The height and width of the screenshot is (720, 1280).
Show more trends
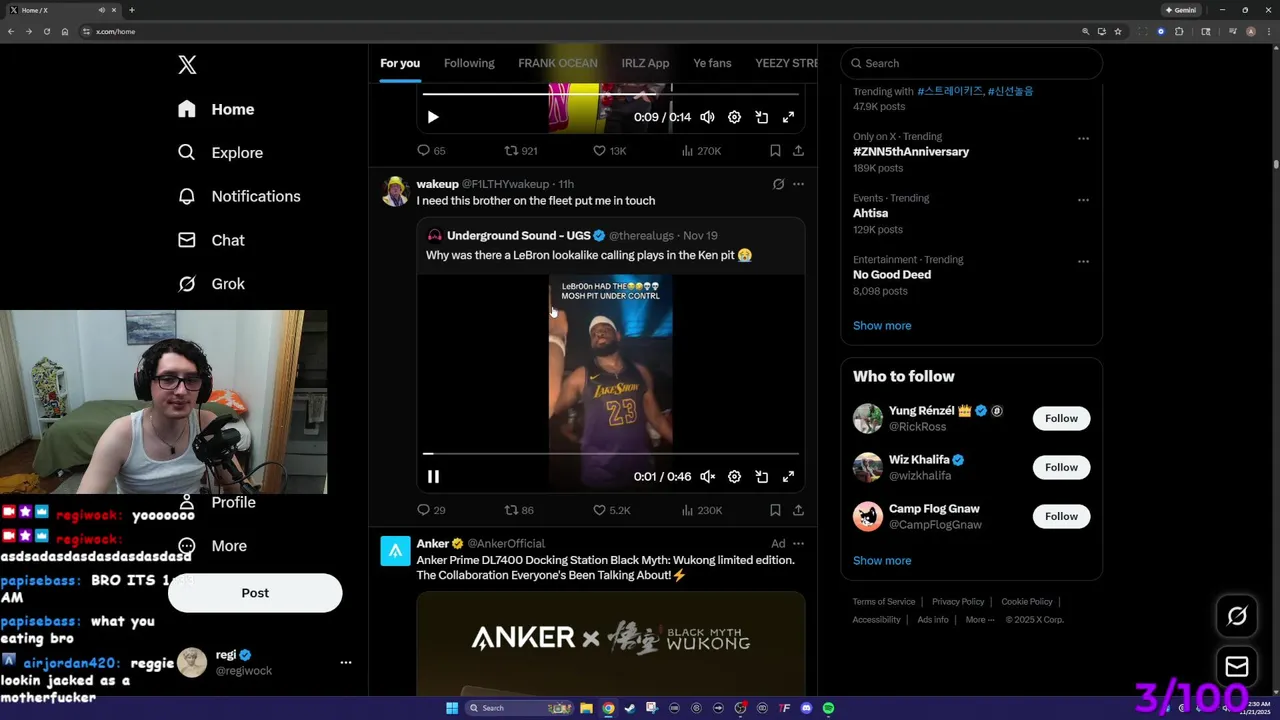(x=882, y=326)
